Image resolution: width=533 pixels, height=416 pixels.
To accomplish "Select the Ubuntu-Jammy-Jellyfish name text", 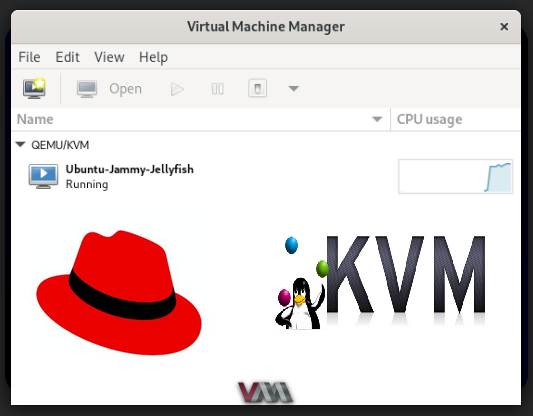I will 130,169.
